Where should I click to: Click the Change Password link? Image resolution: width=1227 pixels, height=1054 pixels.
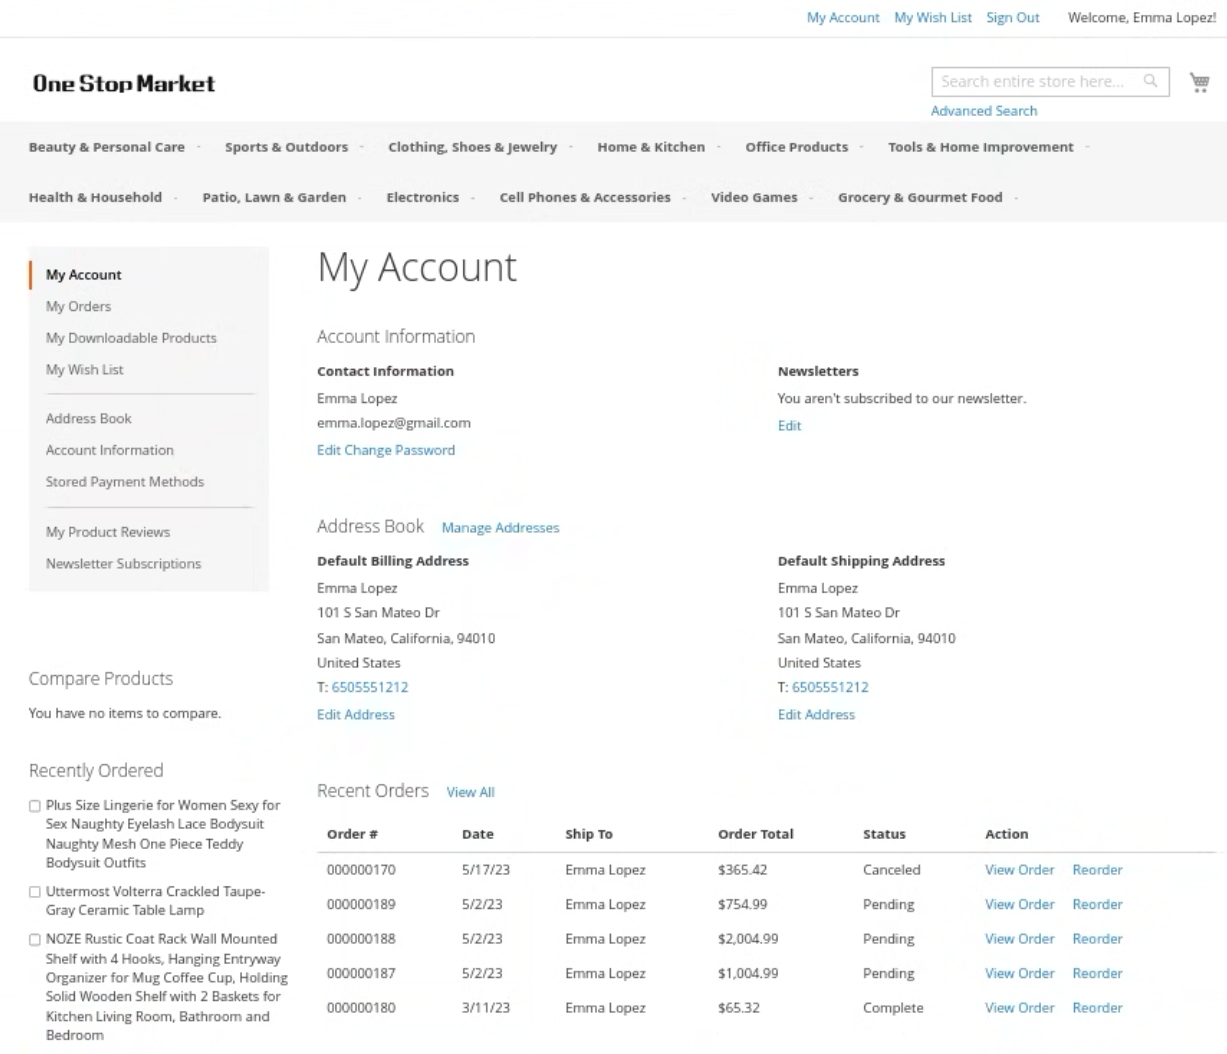click(399, 451)
